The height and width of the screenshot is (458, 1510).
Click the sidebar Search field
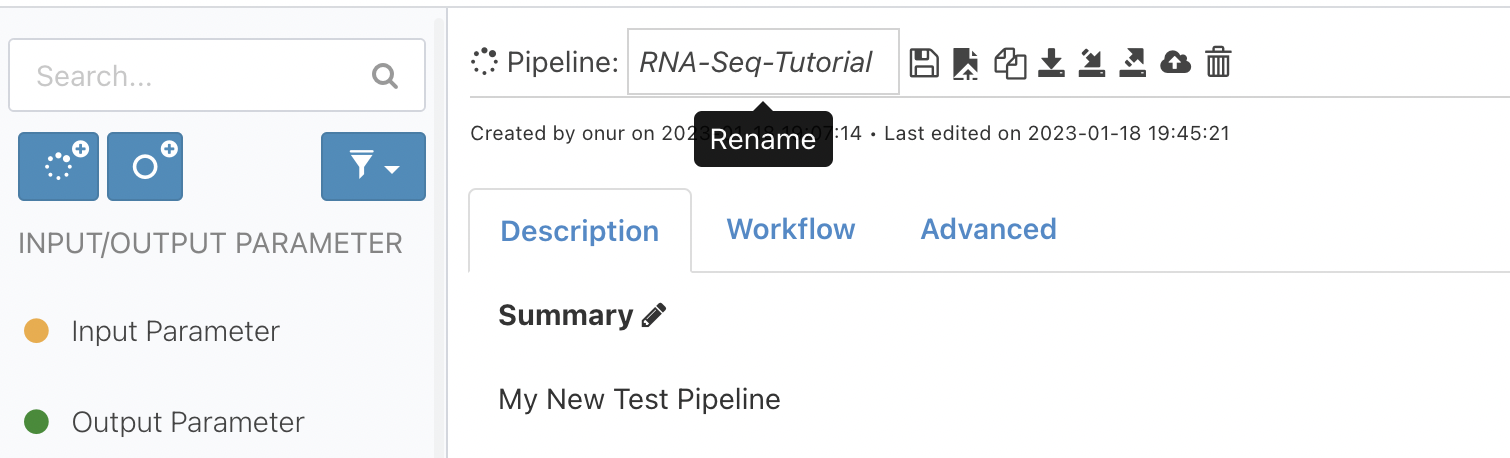coord(217,75)
